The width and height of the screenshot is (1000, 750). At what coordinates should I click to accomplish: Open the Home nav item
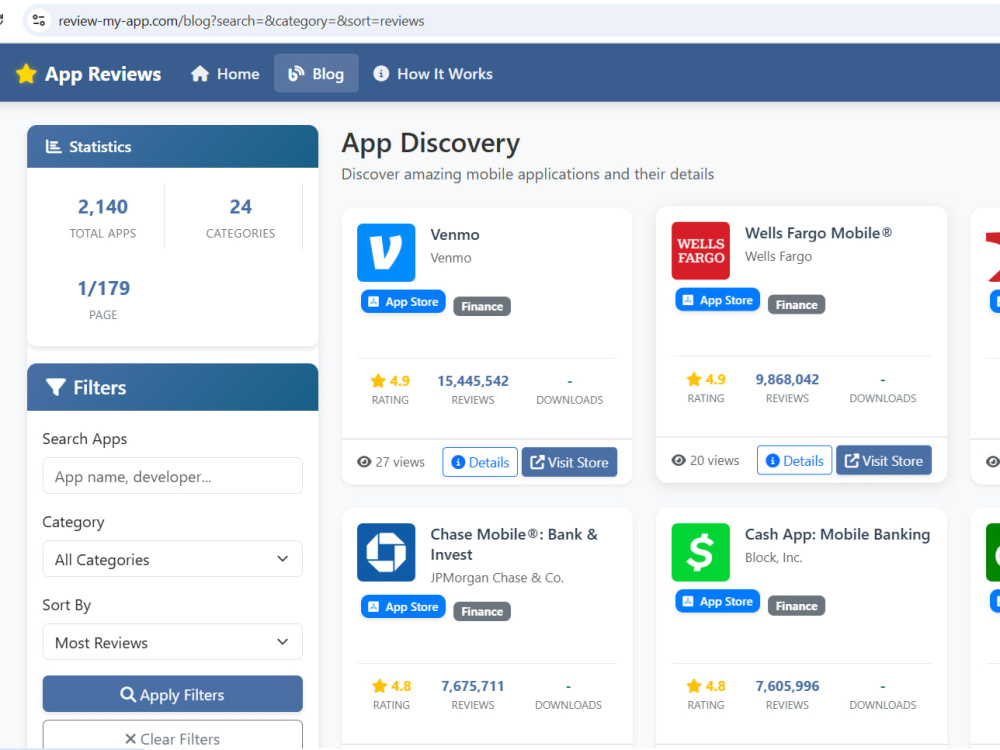[225, 74]
